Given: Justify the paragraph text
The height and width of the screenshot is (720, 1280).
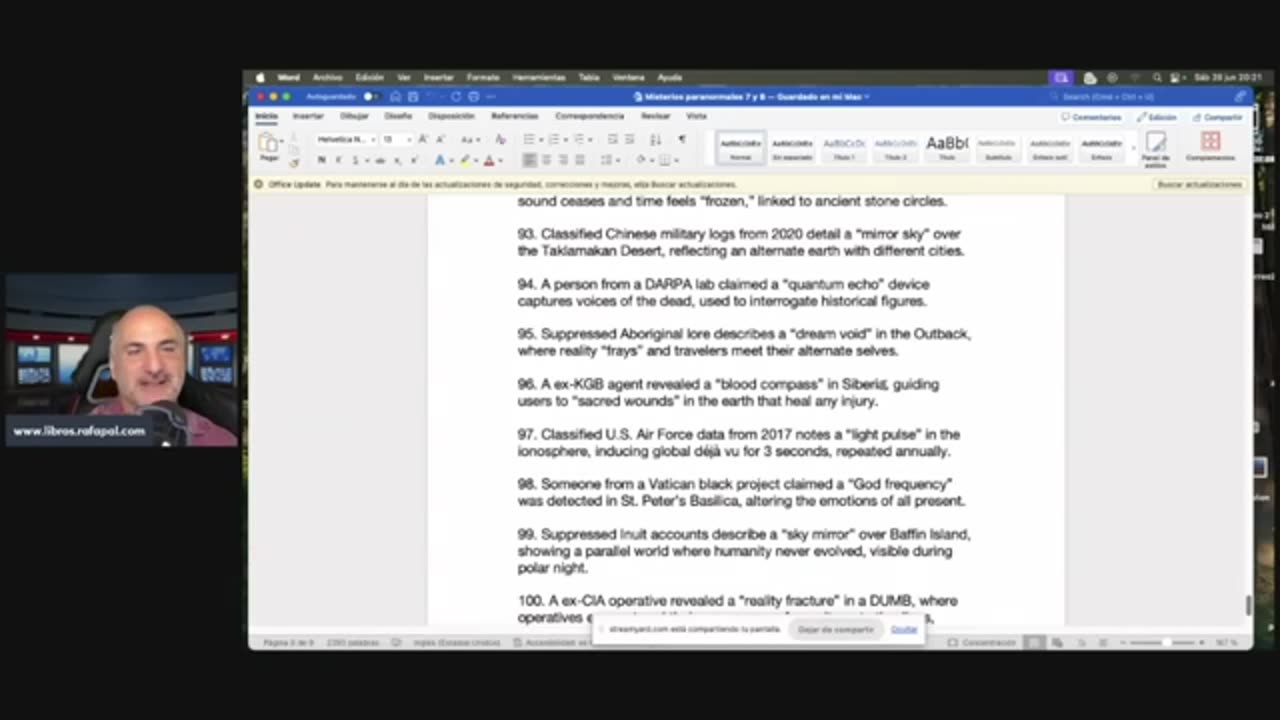Looking at the screenshot, I should 580,160.
